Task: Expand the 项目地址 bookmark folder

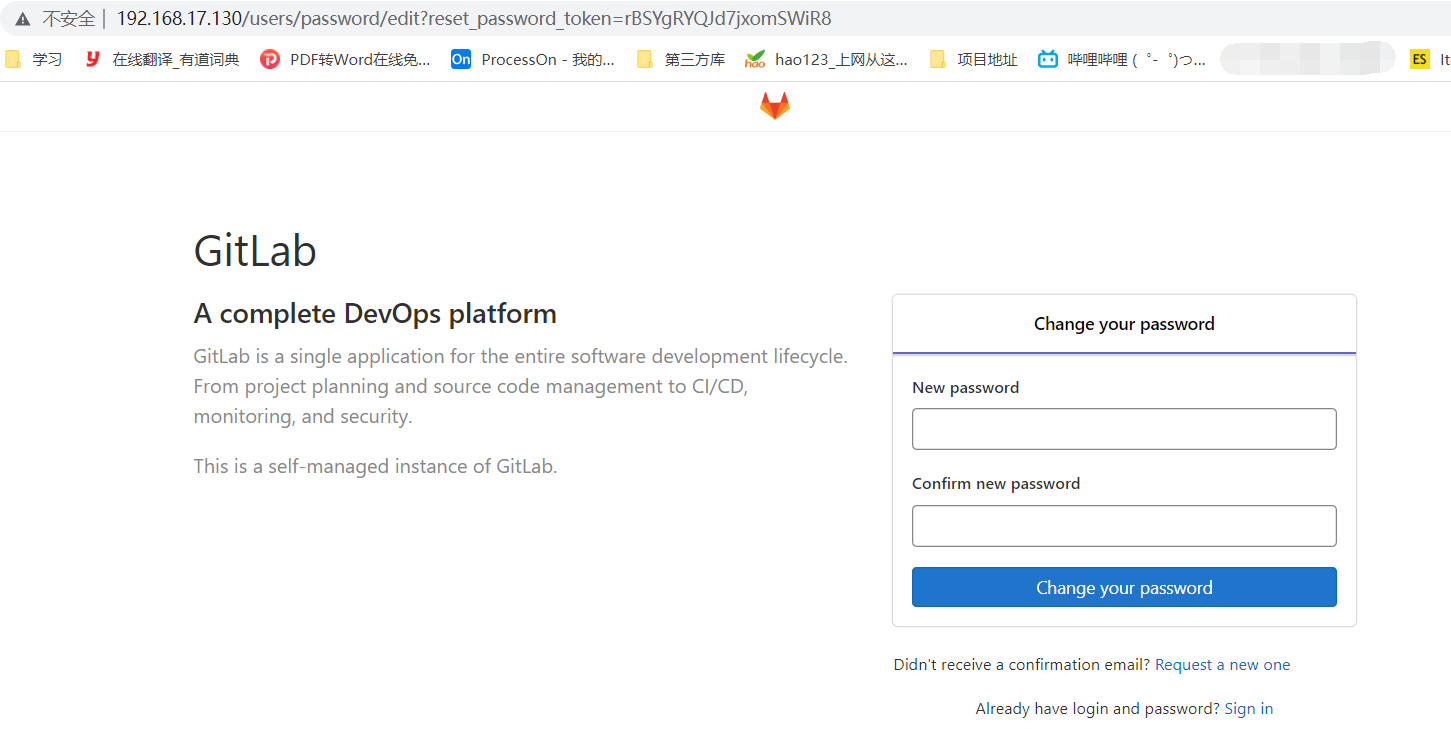Action: [973, 60]
